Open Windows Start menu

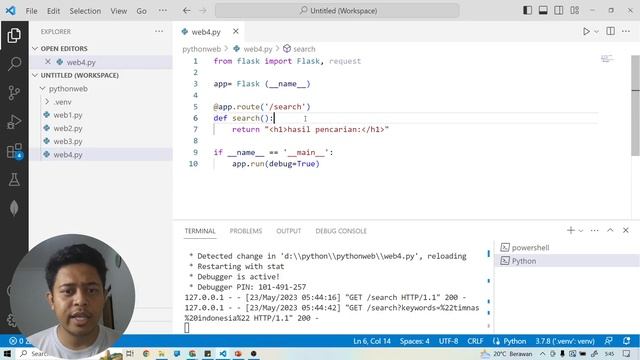pos(7,353)
